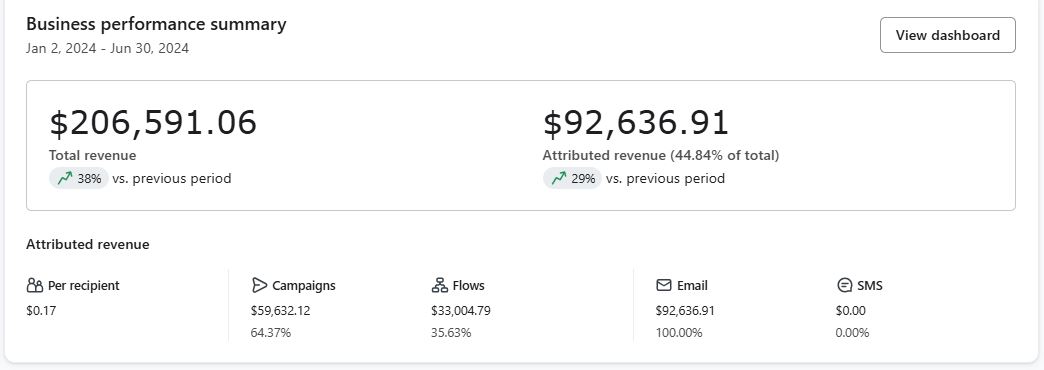The height and width of the screenshot is (370, 1044).
Task: Click the Per recipient value $0.17
Action: pyautogui.click(x=41, y=311)
